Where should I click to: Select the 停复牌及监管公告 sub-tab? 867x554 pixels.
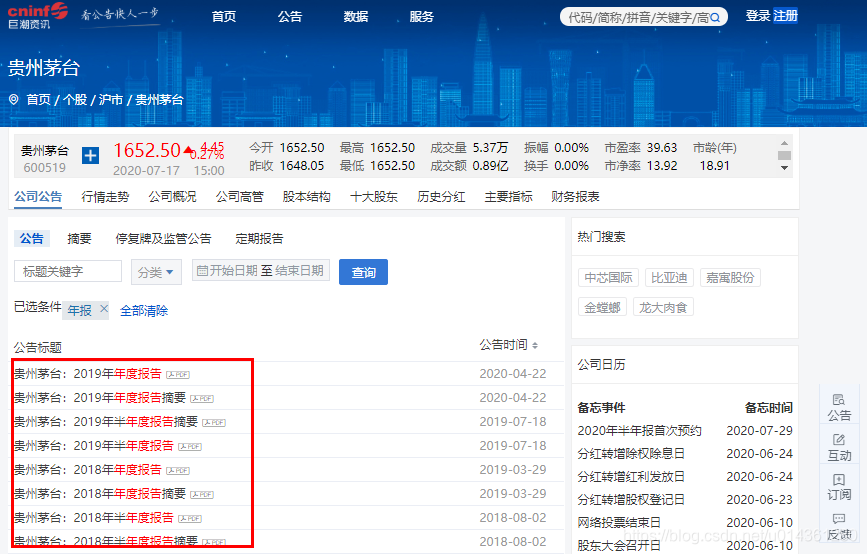click(163, 238)
